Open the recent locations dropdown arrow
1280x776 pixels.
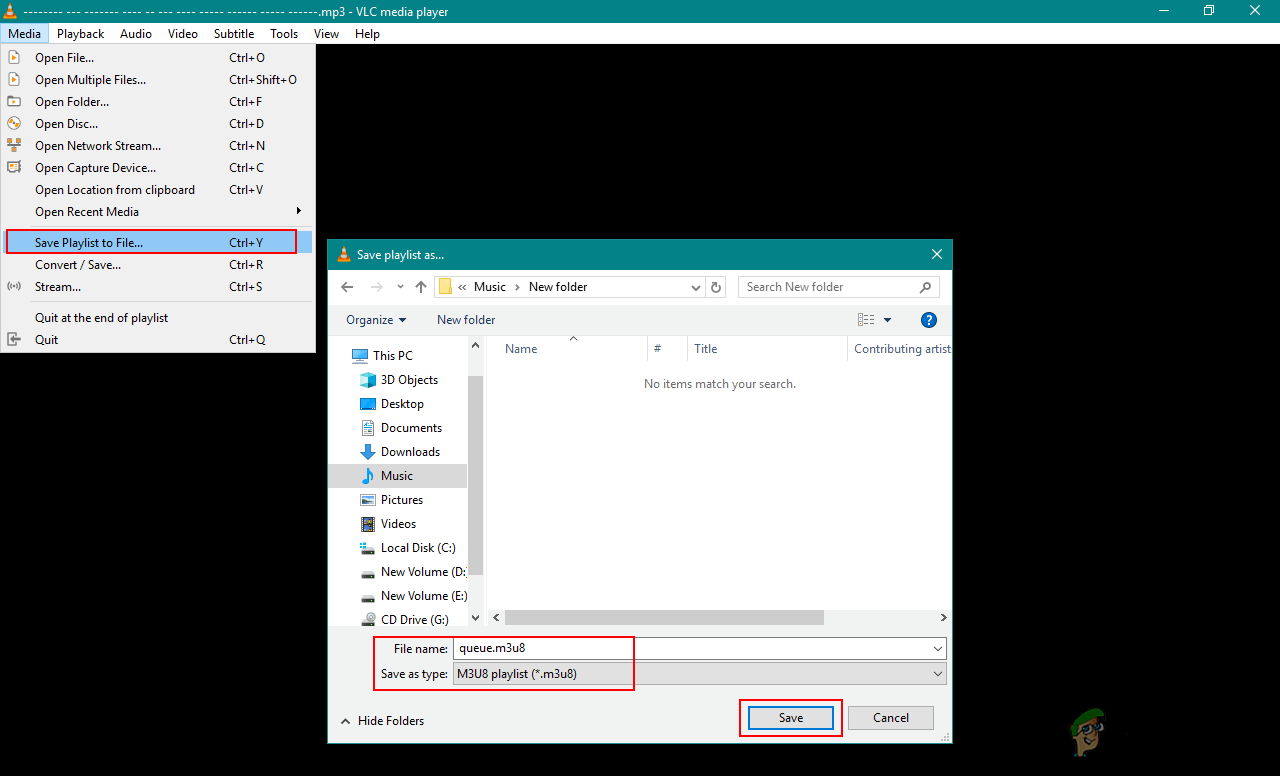[x=400, y=287]
